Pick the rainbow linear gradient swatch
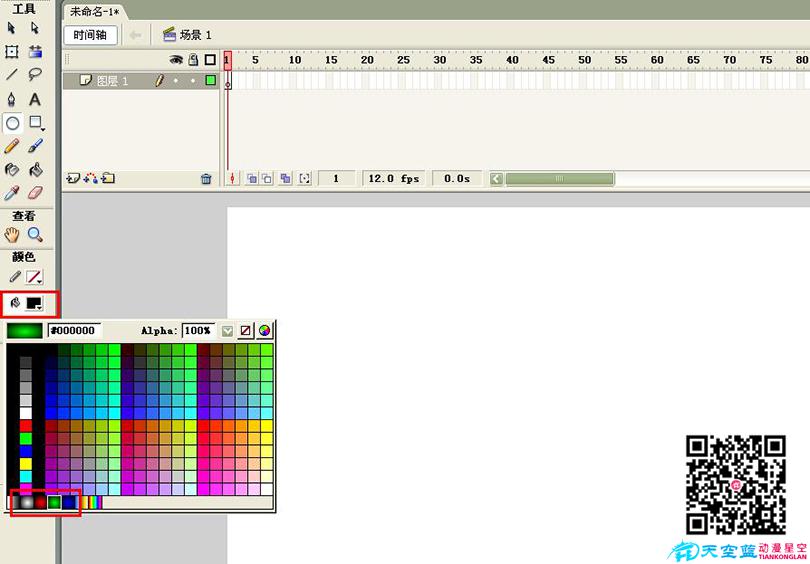This screenshot has height=564, width=810. pyautogui.click(x=96, y=502)
